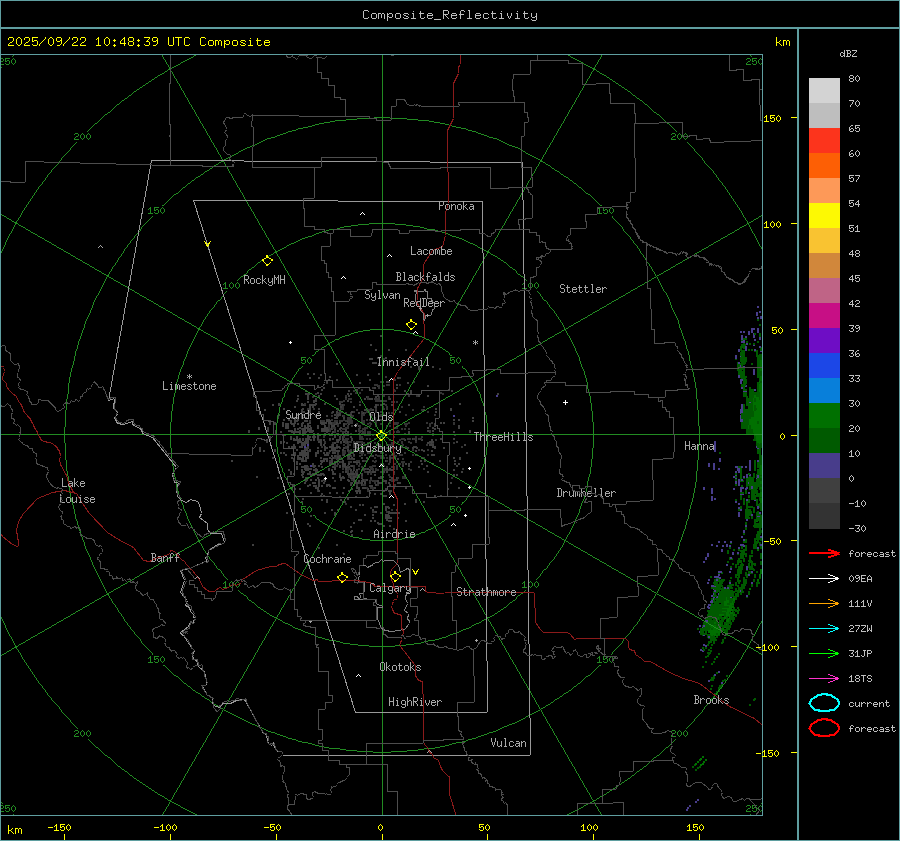Click the cyan 27ZW arrow icon
Viewport: 900px width, 841px height.
[x=824, y=628]
